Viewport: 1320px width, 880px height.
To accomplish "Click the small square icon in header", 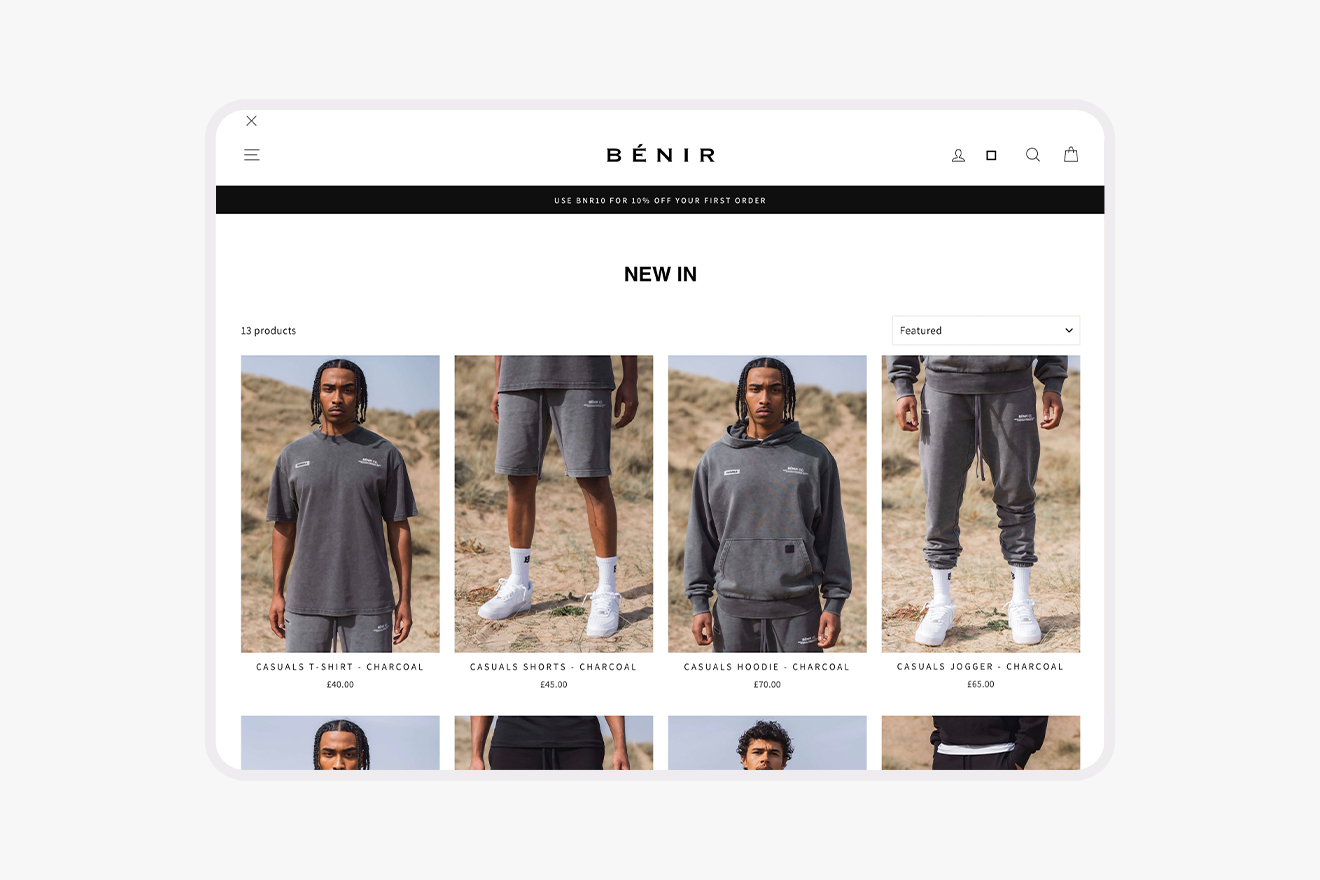I will (991, 155).
